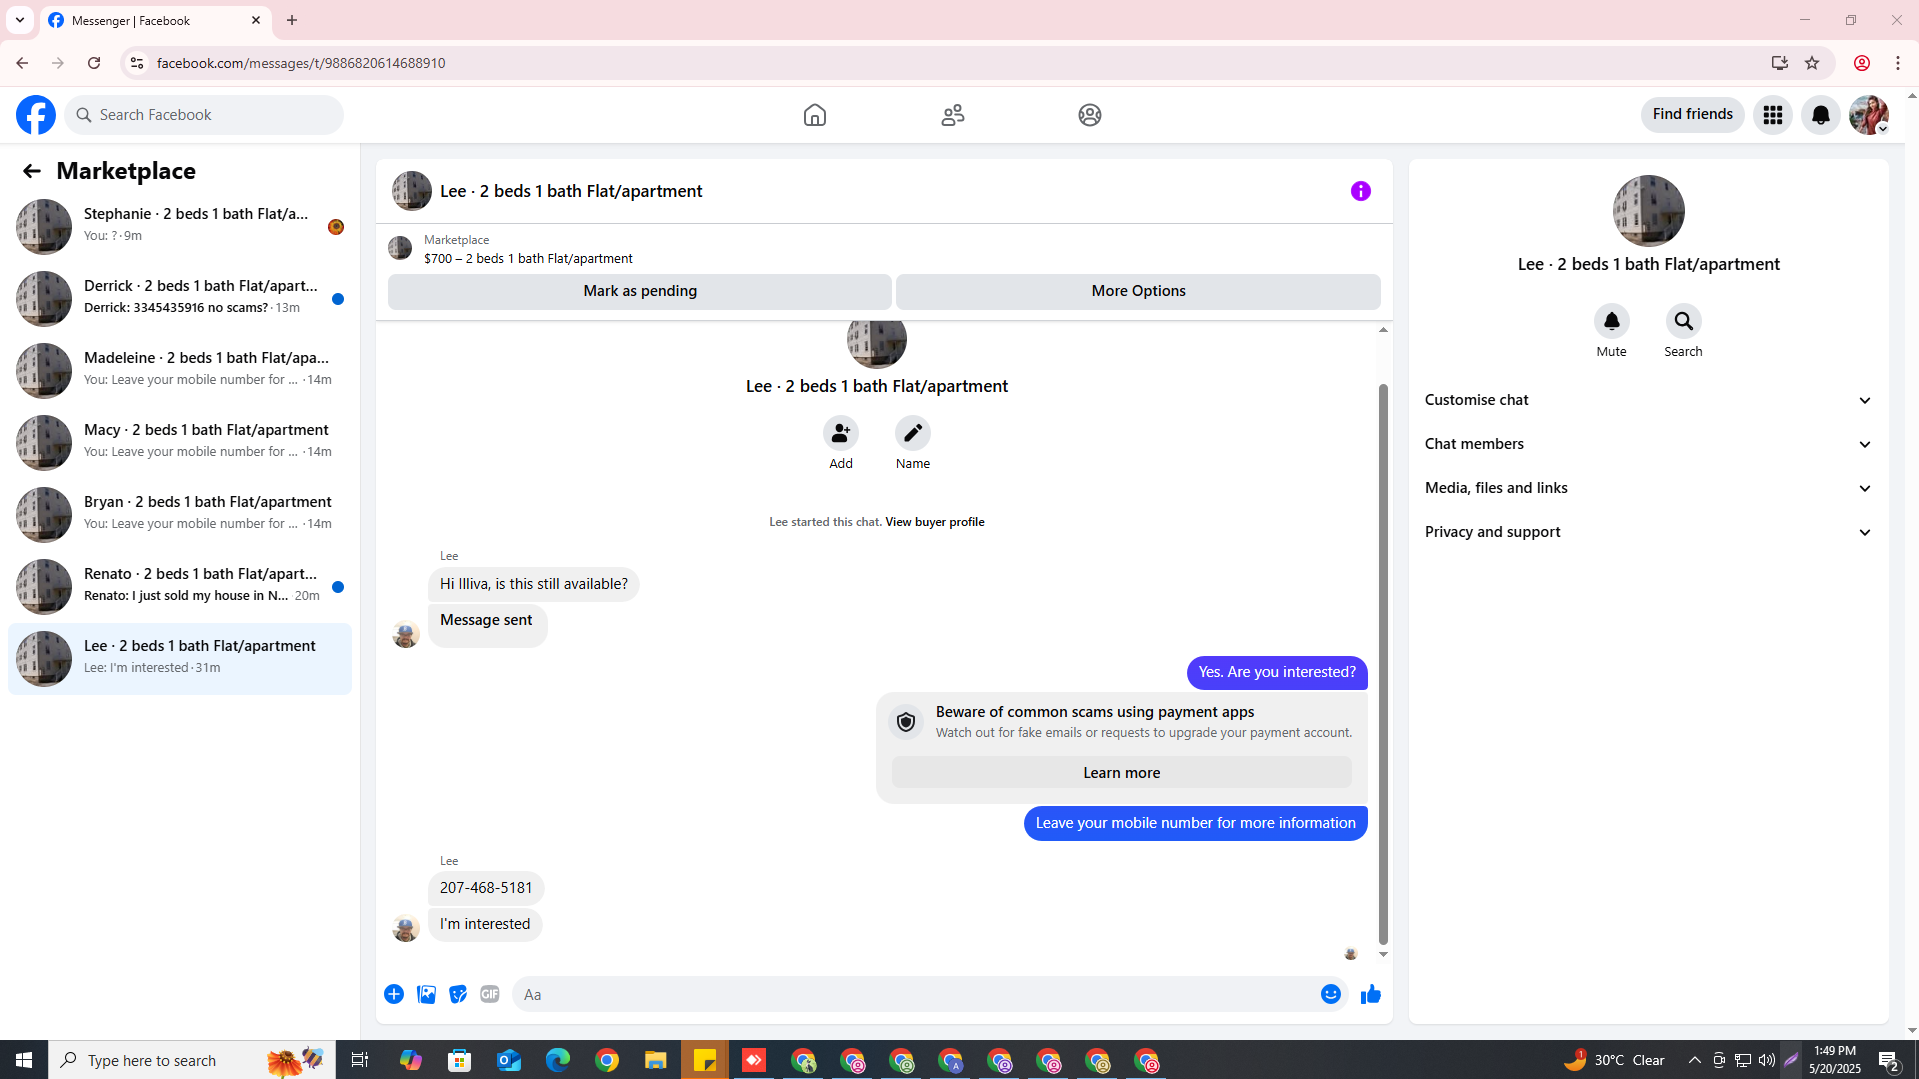Image resolution: width=1919 pixels, height=1079 pixels.
Task: Open Outlook from the taskbar
Action: [x=509, y=1060]
